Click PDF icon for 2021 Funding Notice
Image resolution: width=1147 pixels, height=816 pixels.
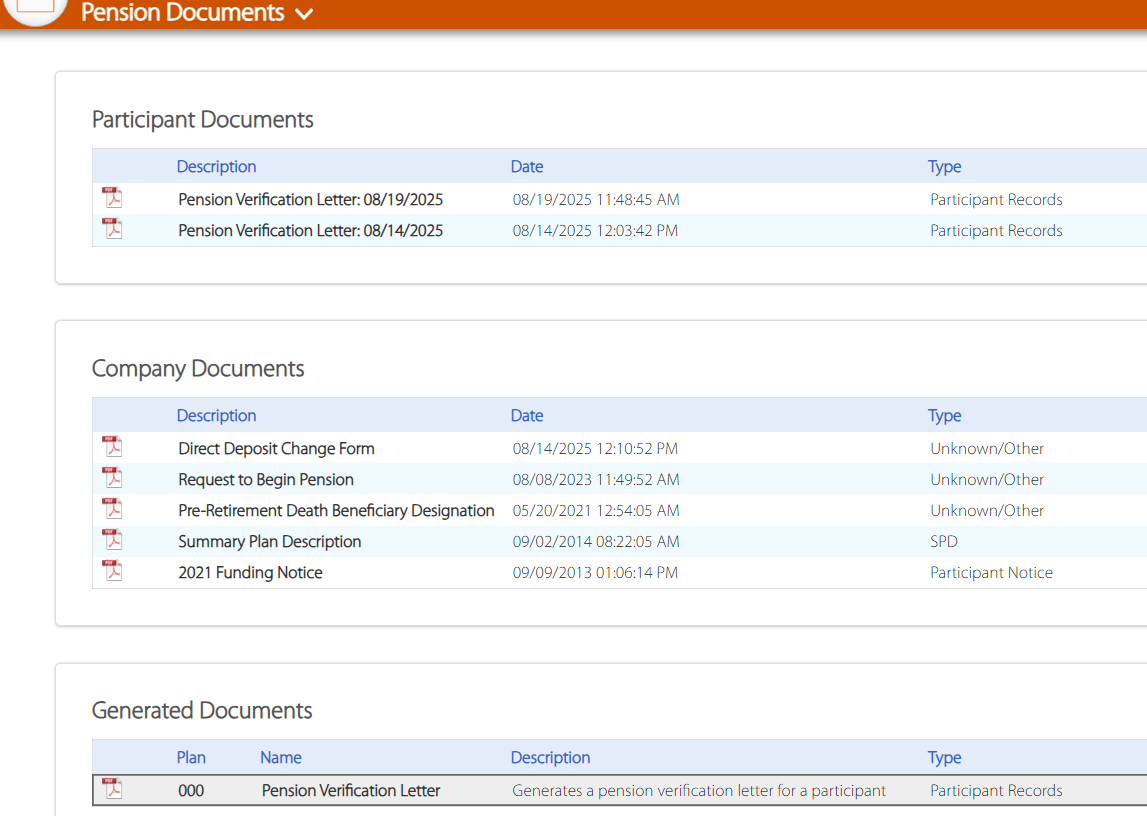click(112, 570)
